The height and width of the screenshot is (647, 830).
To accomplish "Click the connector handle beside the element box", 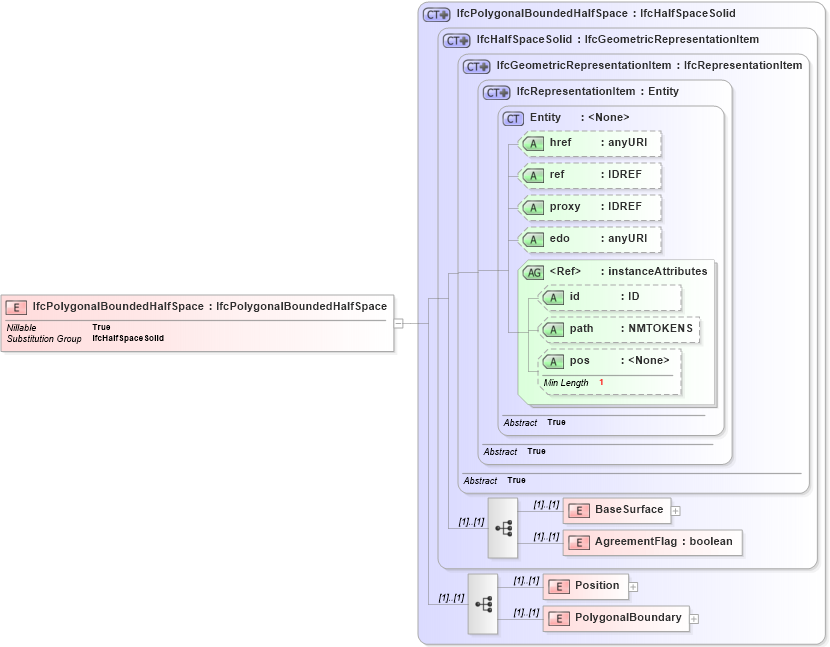I will pyautogui.click(x=397, y=322).
